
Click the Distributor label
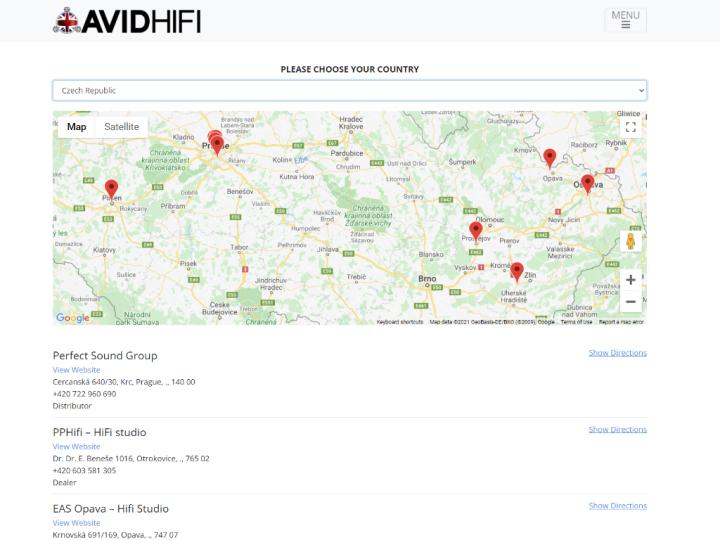(72, 405)
